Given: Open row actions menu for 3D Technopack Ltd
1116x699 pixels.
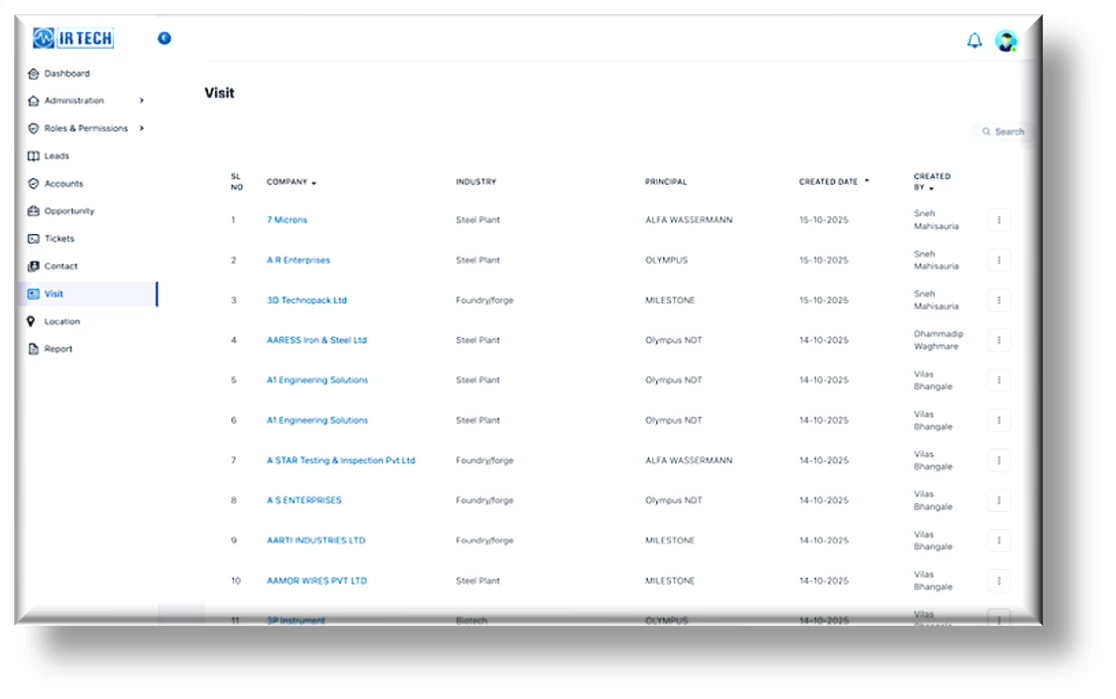Looking at the screenshot, I should tap(999, 300).
